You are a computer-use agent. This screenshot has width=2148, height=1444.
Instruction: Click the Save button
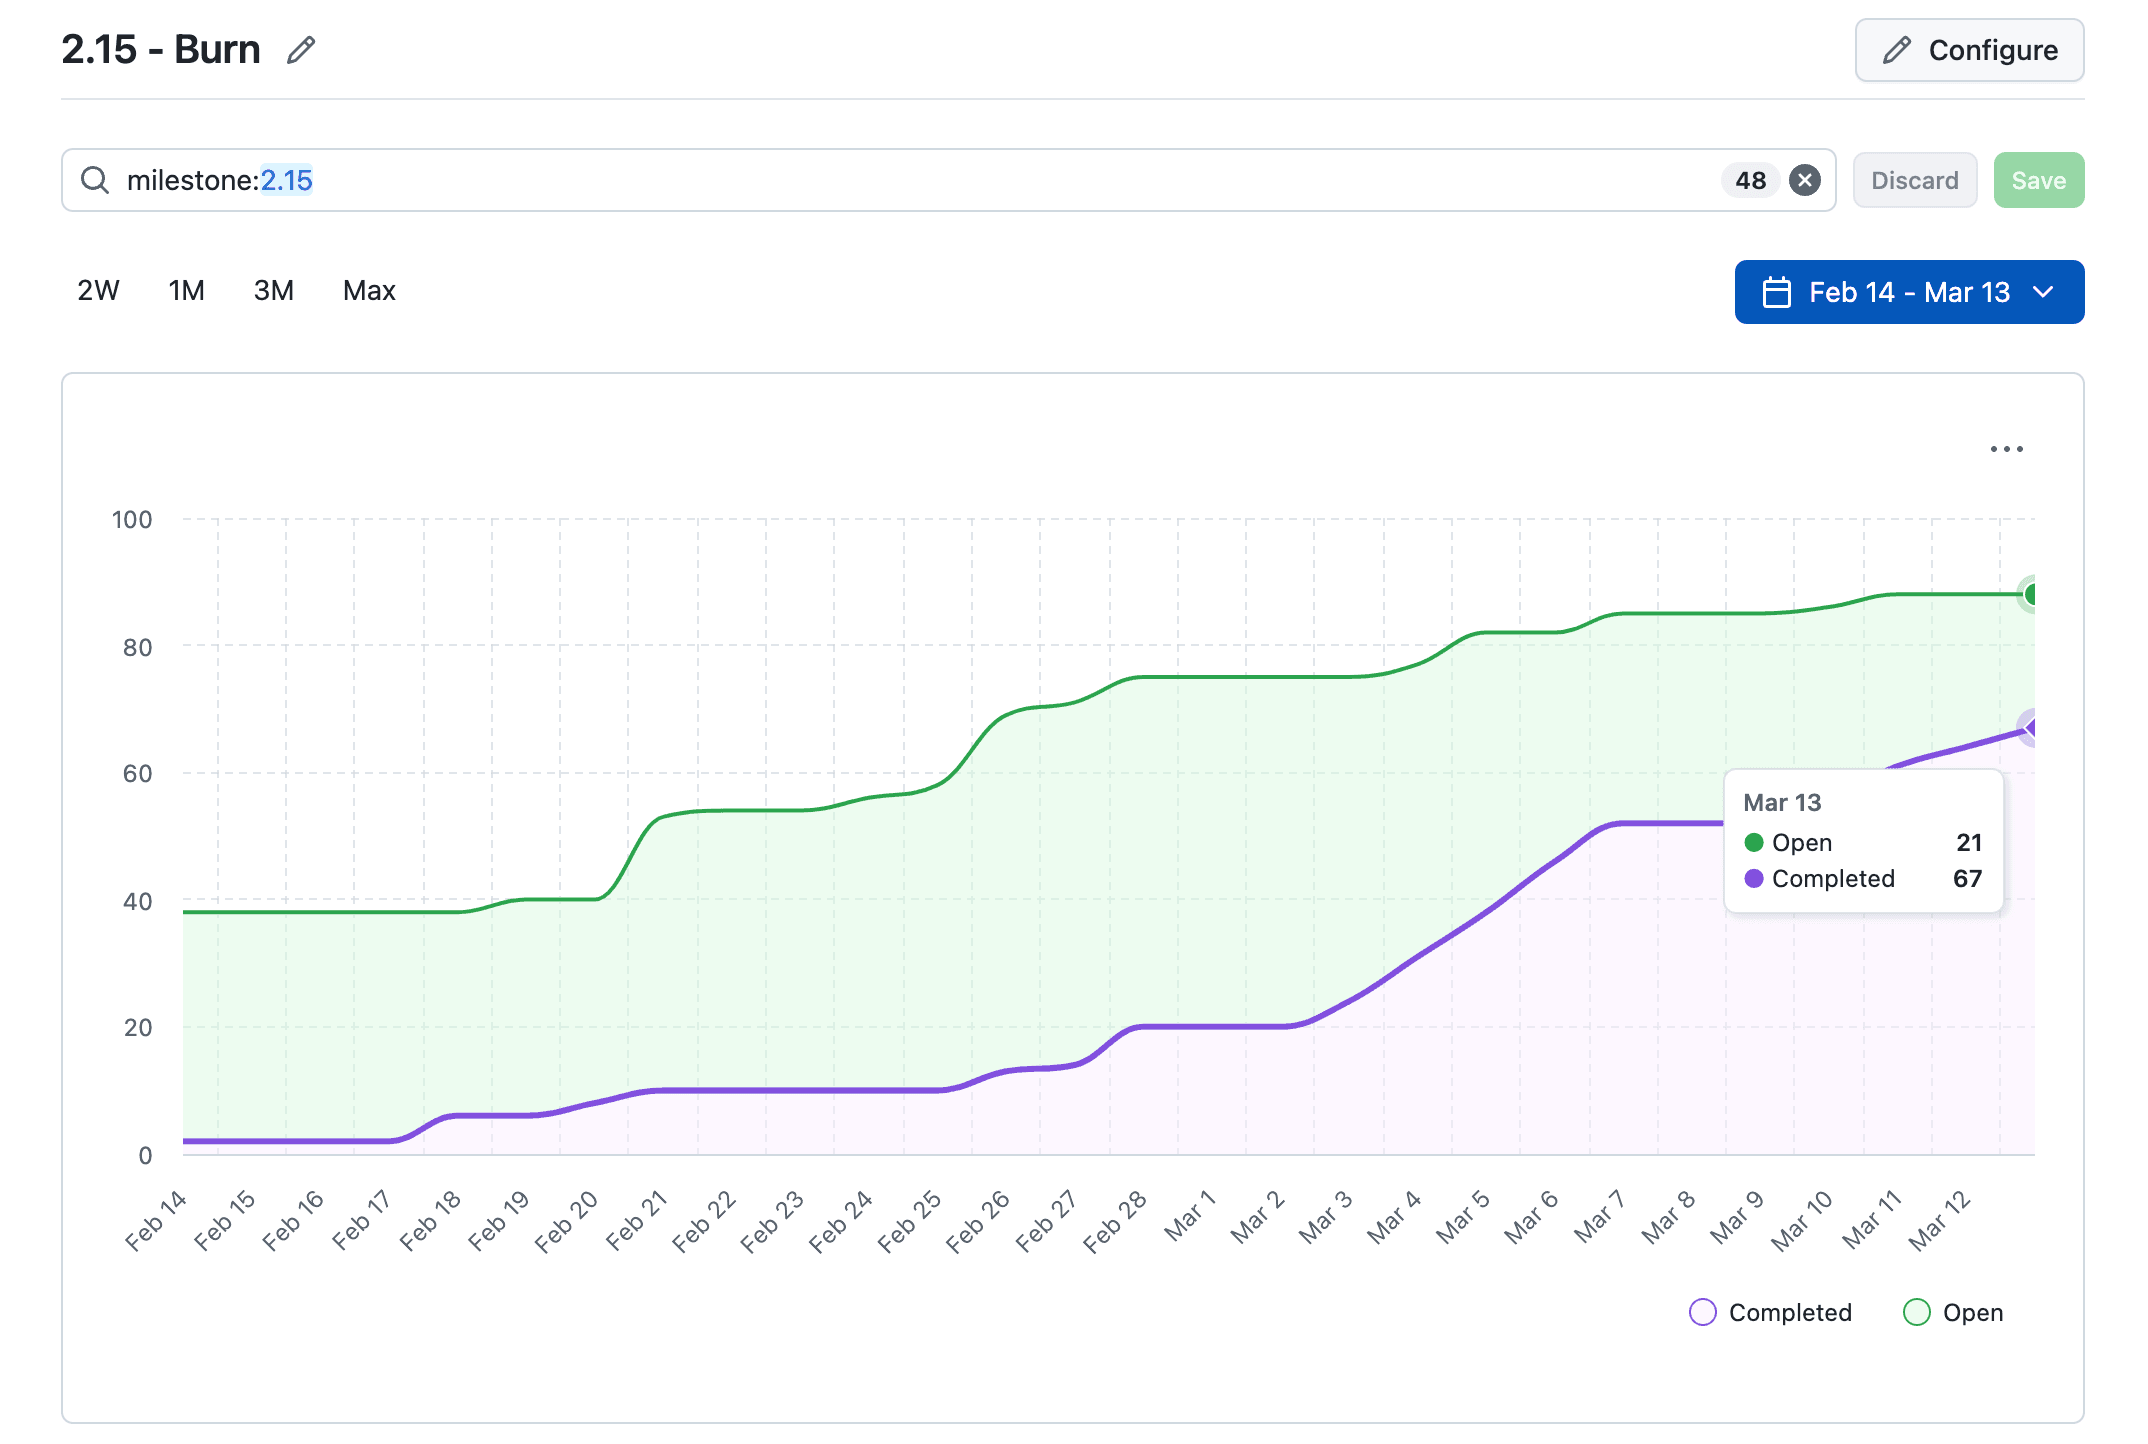pos(2038,180)
